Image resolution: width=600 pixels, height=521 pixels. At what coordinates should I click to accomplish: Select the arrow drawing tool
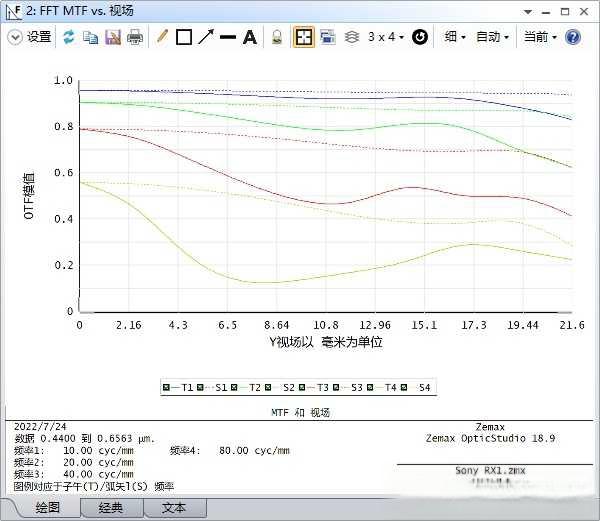206,37
